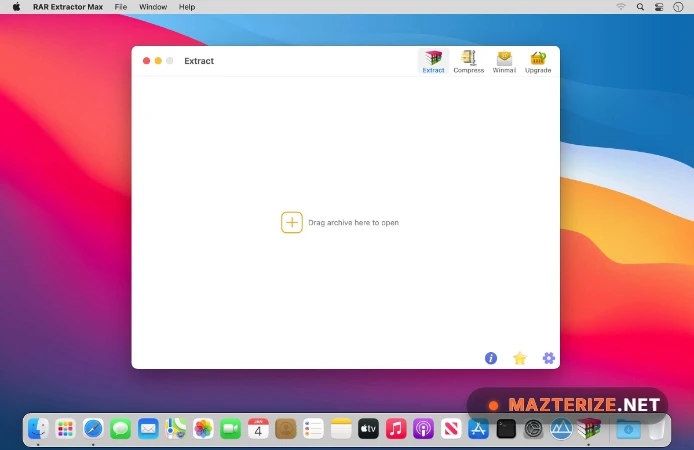Click the clock icon in menu bar
The height and width of the screenshot is (450, 694).
click(678, 7)
